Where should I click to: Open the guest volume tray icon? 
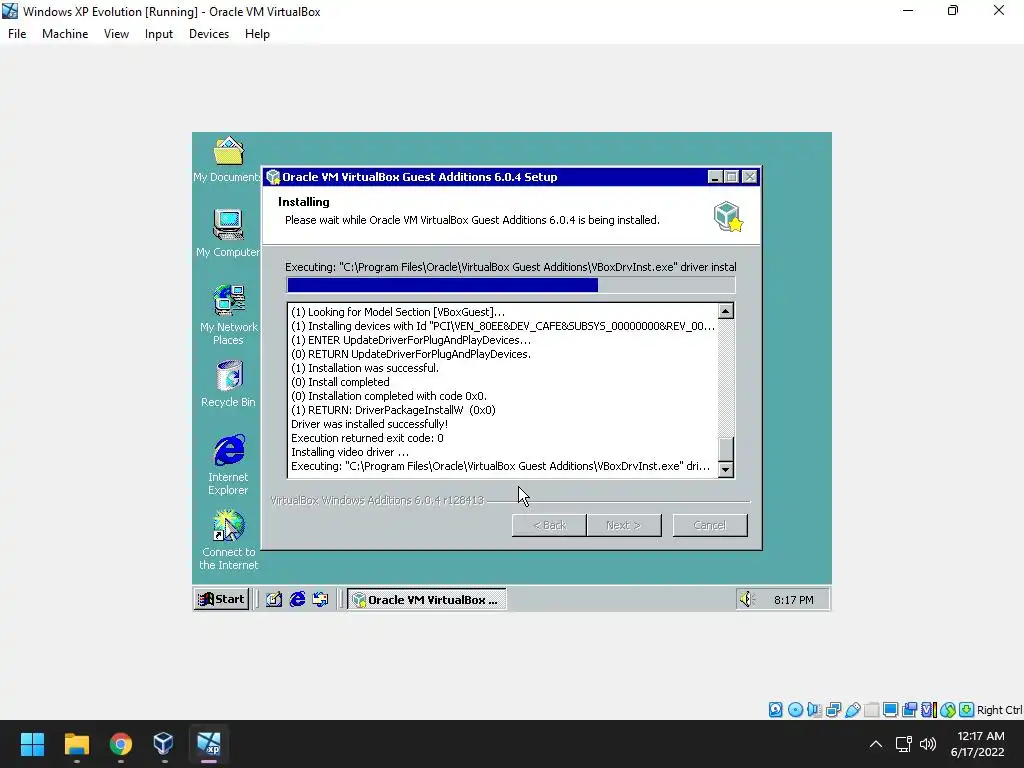(746, 599)
